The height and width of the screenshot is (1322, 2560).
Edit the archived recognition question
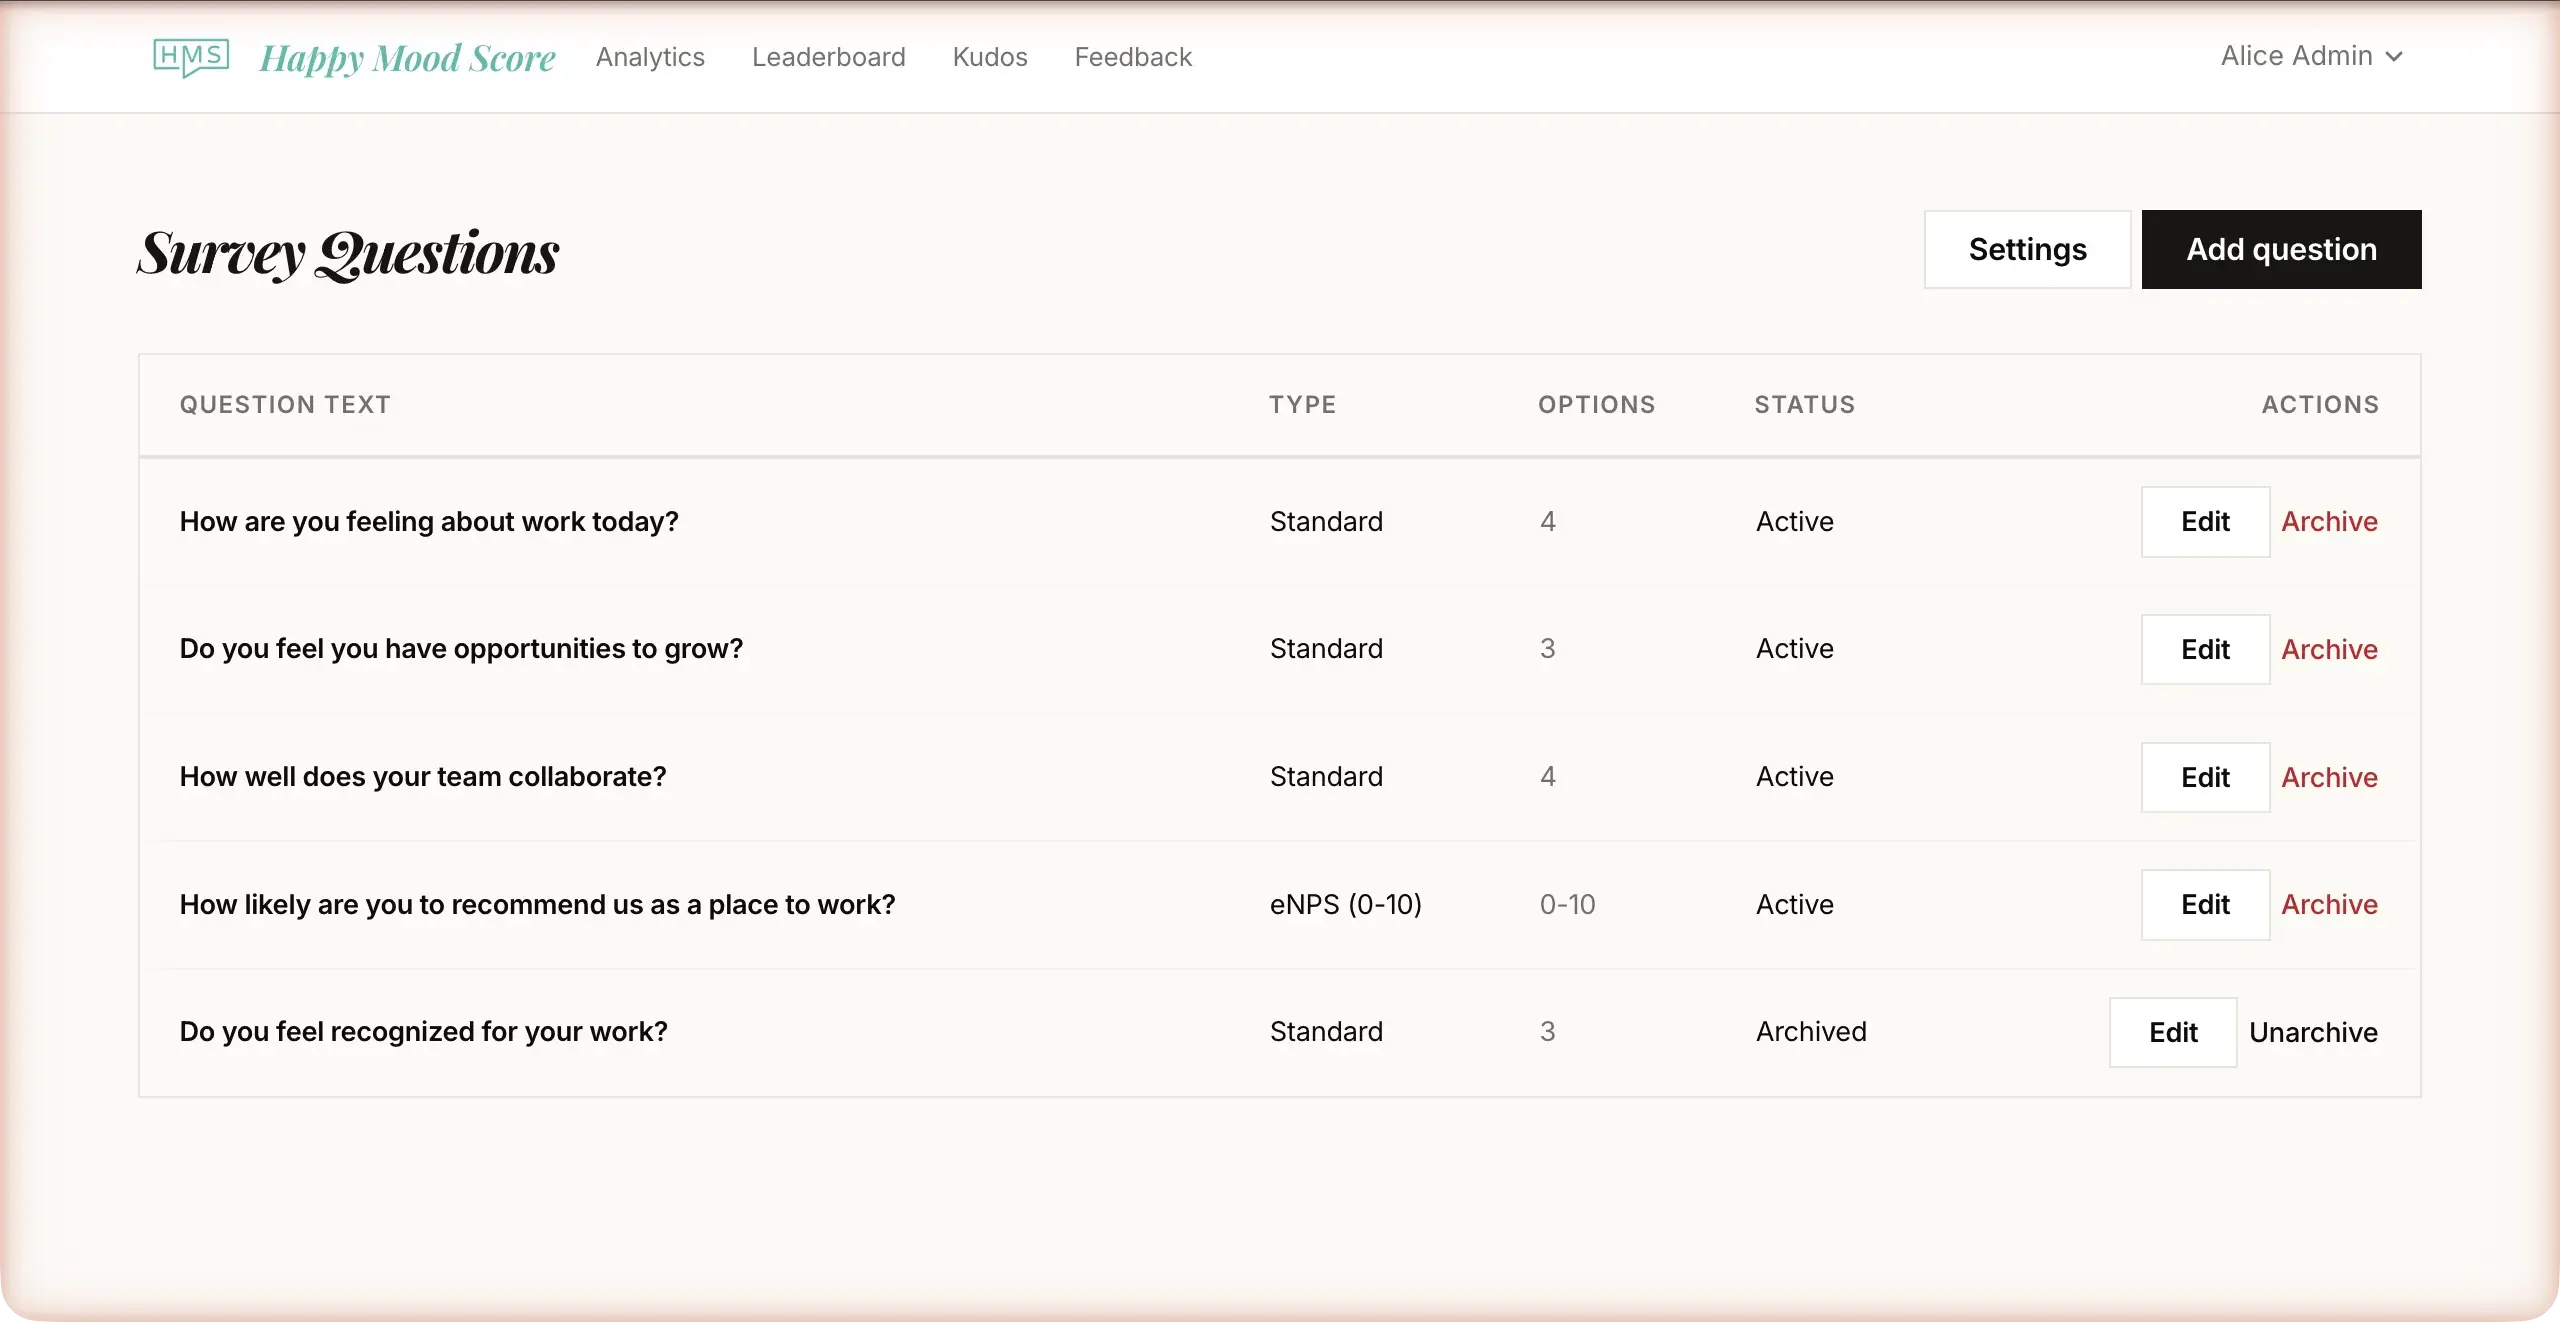(x=2171, y=1031)
